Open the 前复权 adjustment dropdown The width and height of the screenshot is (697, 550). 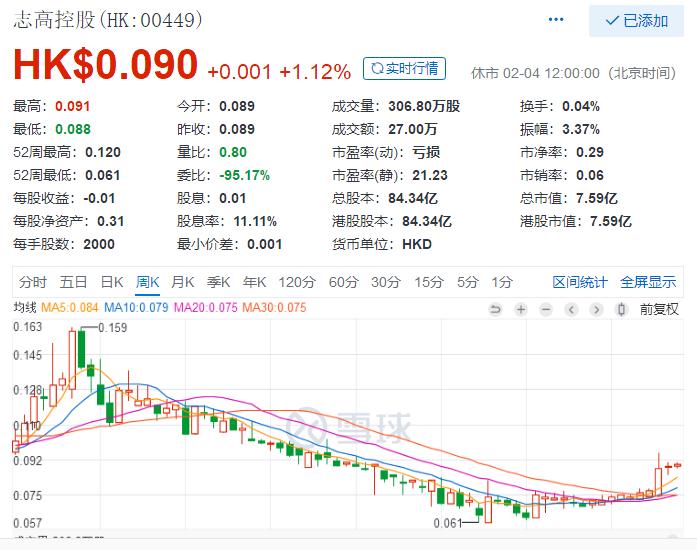[659, 309]
